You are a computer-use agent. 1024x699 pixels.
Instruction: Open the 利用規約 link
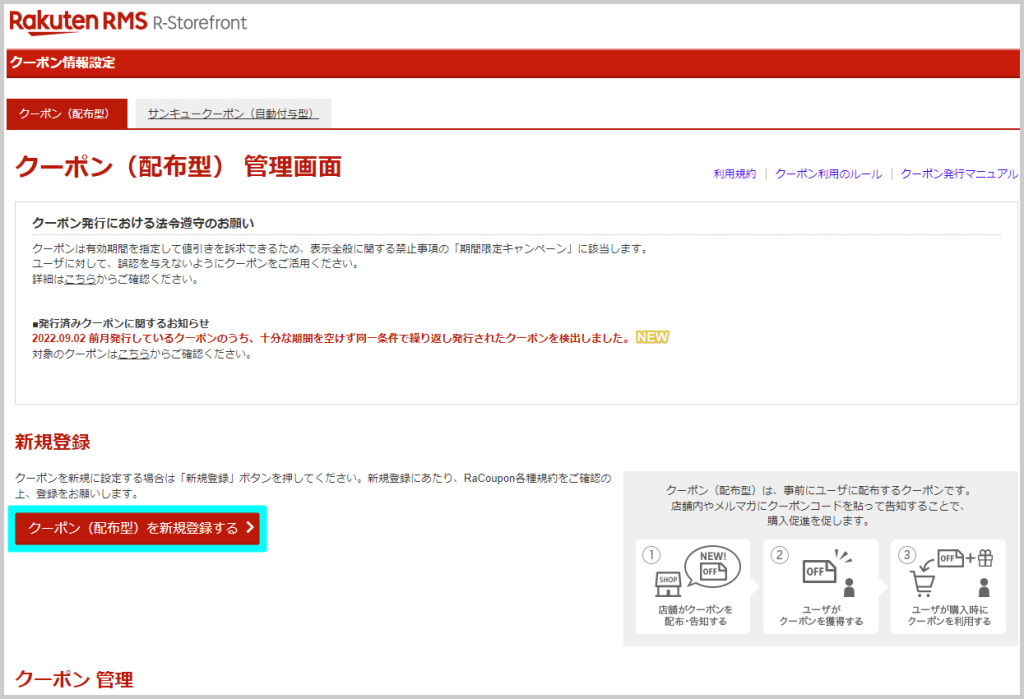(735, 174)
